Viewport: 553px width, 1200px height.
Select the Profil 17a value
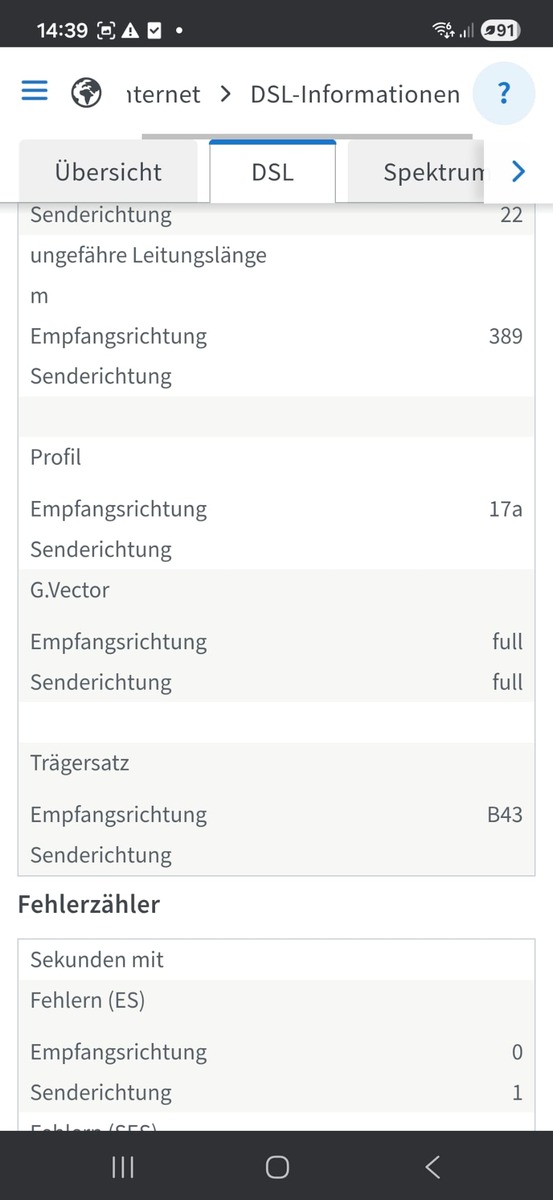point(505,508)
